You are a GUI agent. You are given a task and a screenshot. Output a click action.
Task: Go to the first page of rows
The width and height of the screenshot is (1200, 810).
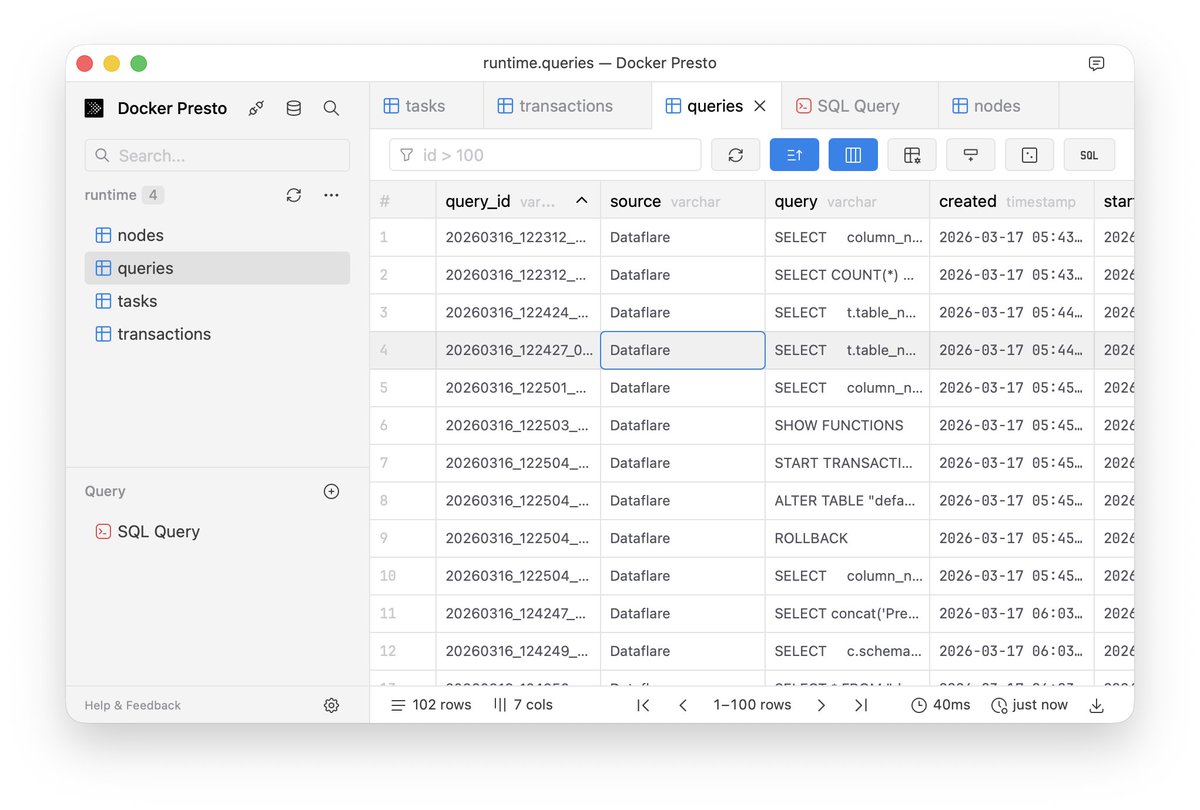pyautogui.click(x=643, y=705)
